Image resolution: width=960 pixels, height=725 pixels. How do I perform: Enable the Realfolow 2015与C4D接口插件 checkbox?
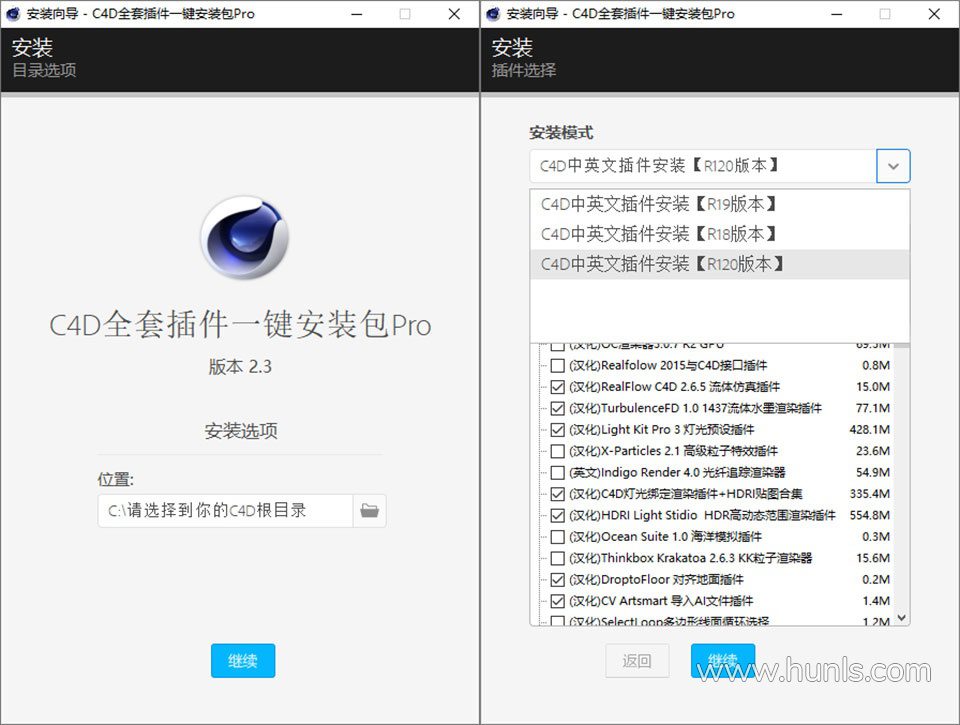coord(557,366)
